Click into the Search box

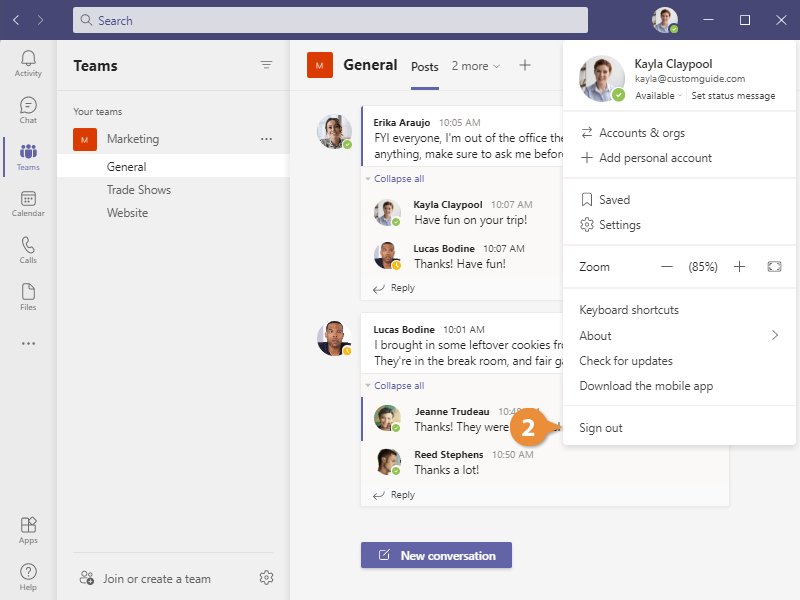[x=330, y=20]
